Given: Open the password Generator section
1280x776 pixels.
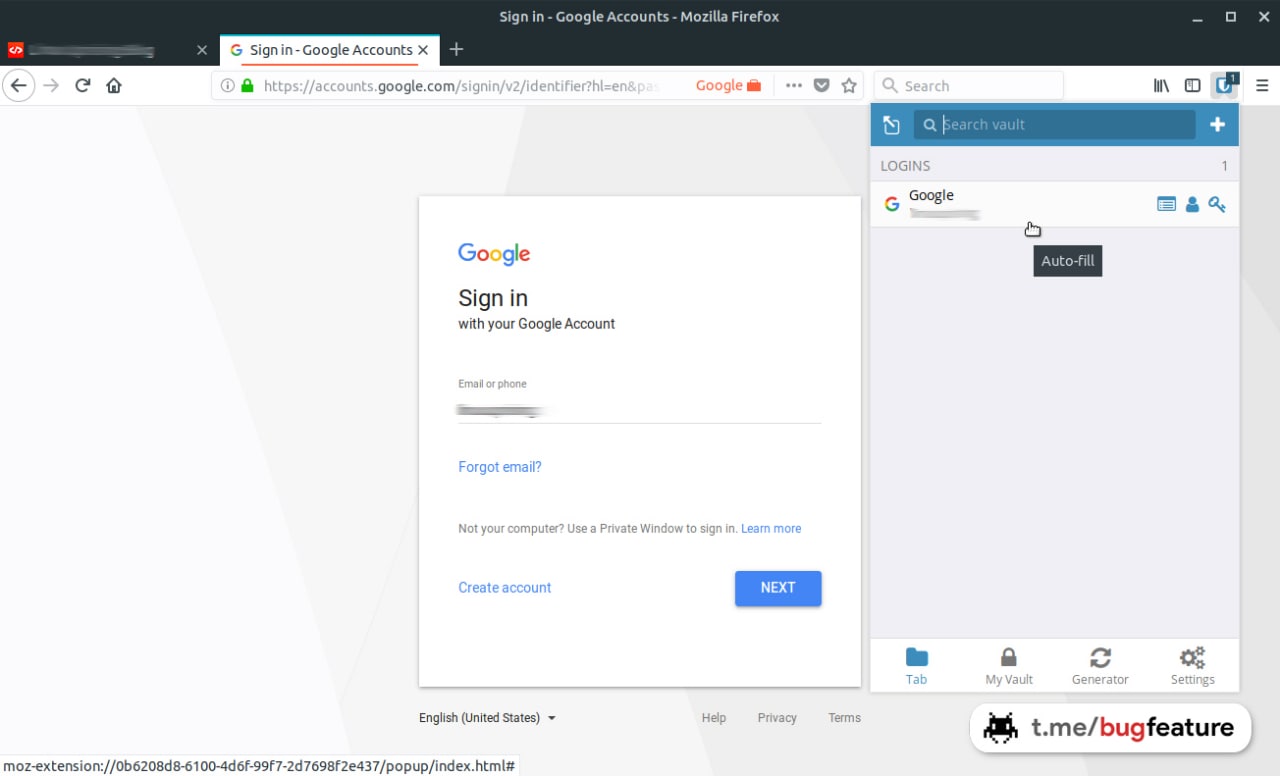Looking at the screenshot, I should click(x=1100, y=666).
